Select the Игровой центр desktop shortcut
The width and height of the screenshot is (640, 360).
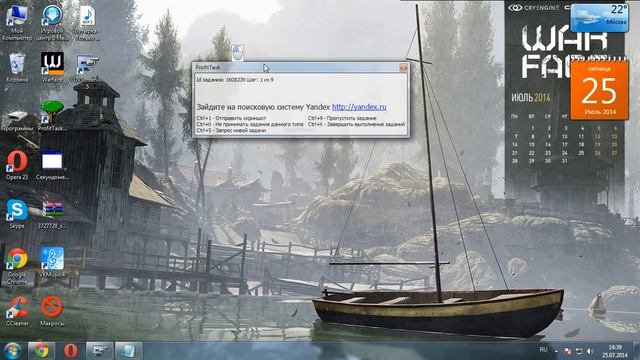[x=52, y=22]
